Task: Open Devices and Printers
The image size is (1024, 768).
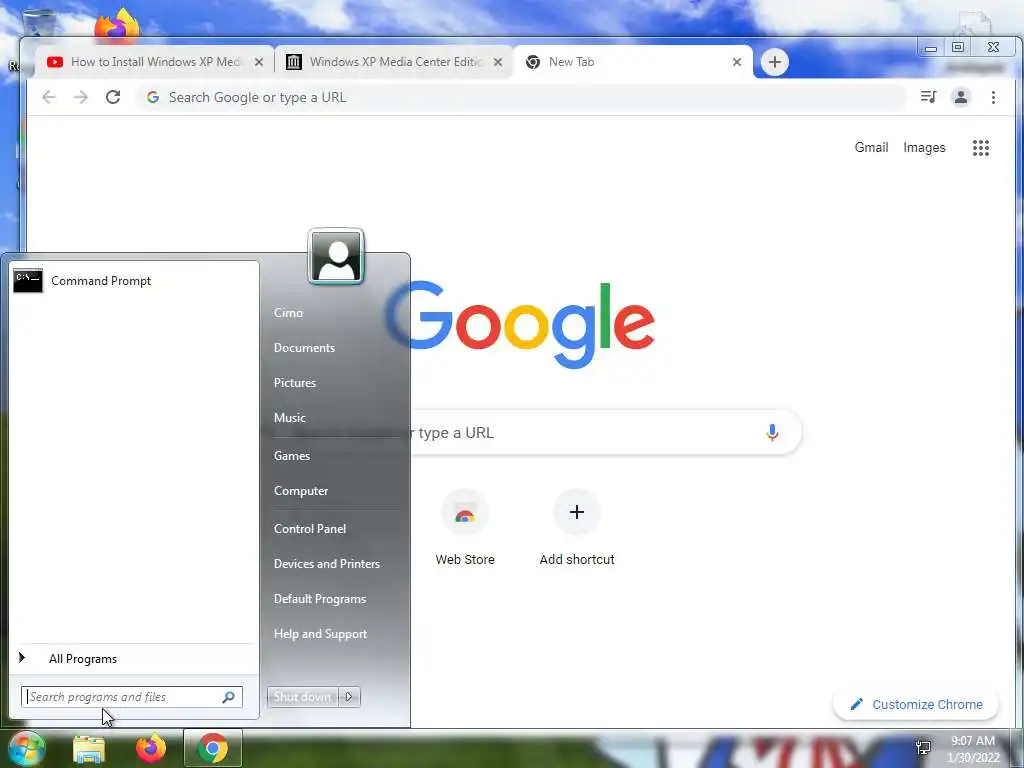Action: [x=327, y=564]
